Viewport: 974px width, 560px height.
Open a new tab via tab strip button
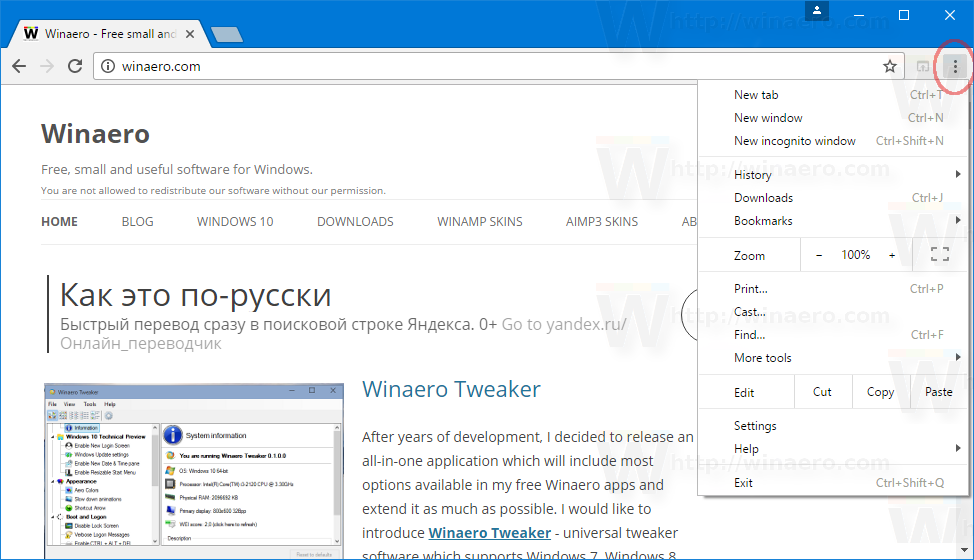(x=227, y=35)
